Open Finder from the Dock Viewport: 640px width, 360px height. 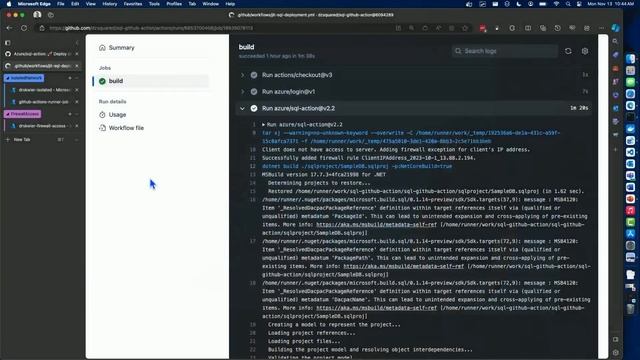[x=631, y=59]
